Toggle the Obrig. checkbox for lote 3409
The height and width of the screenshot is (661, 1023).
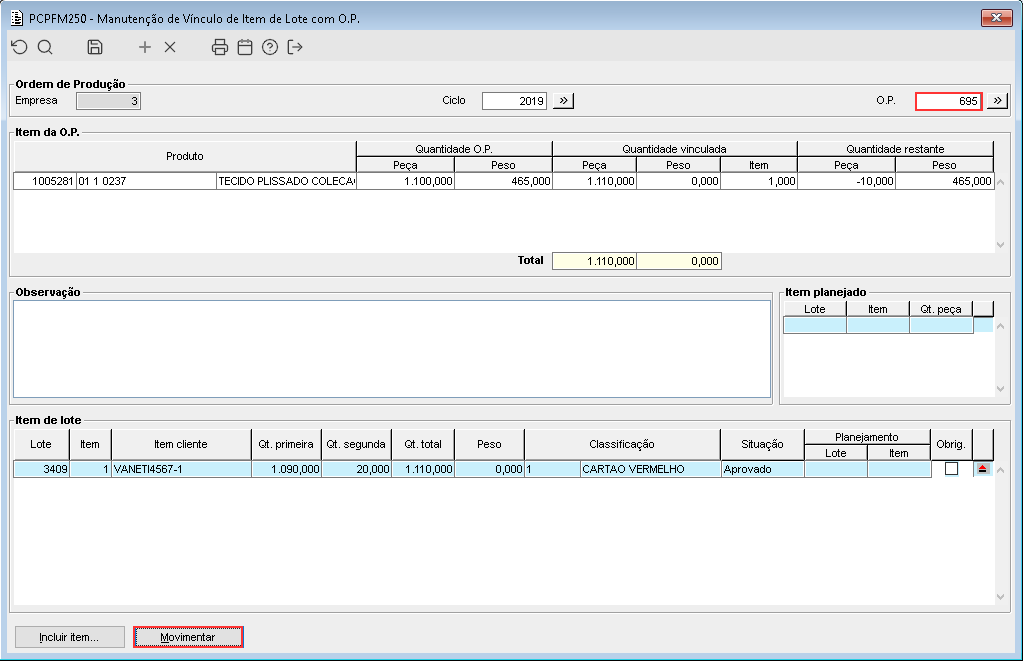click(951, 469)
